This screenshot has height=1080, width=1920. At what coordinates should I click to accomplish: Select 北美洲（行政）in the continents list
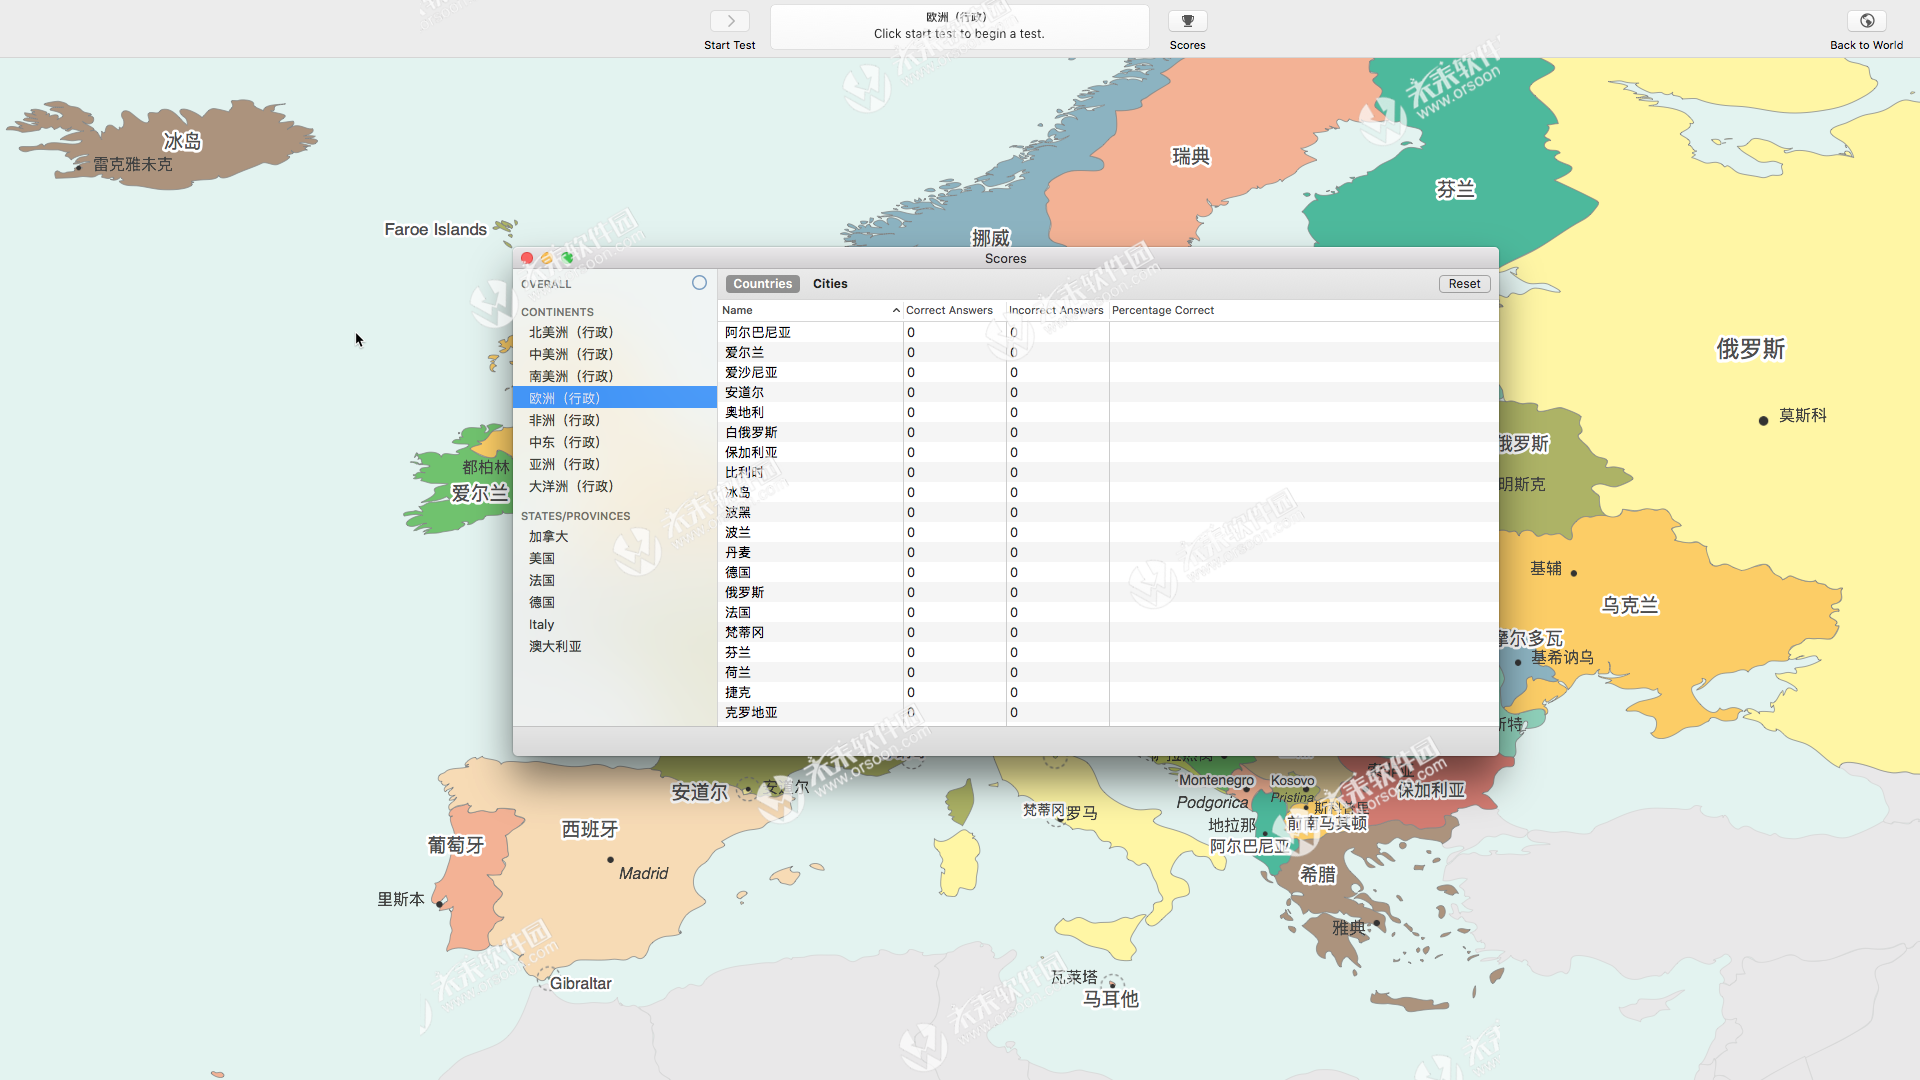click(614, 332)
